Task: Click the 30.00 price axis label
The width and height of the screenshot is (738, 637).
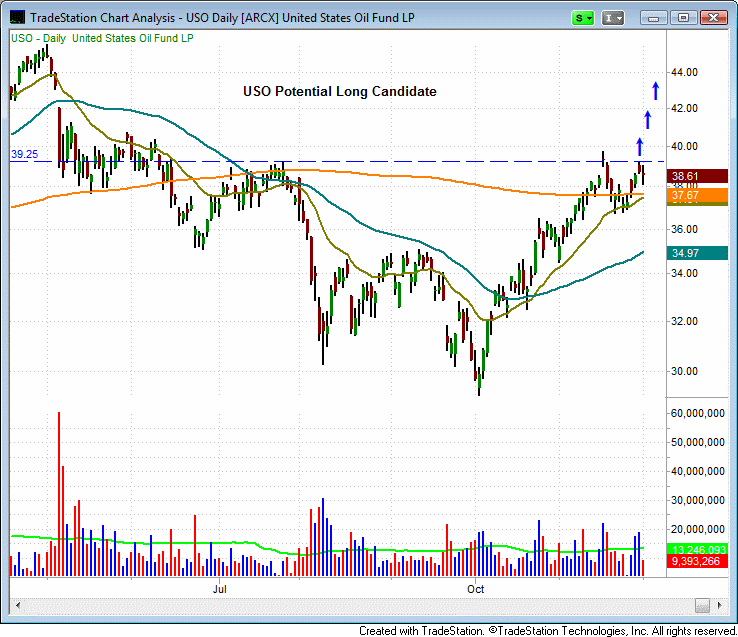Action: (x=685, y=371)
